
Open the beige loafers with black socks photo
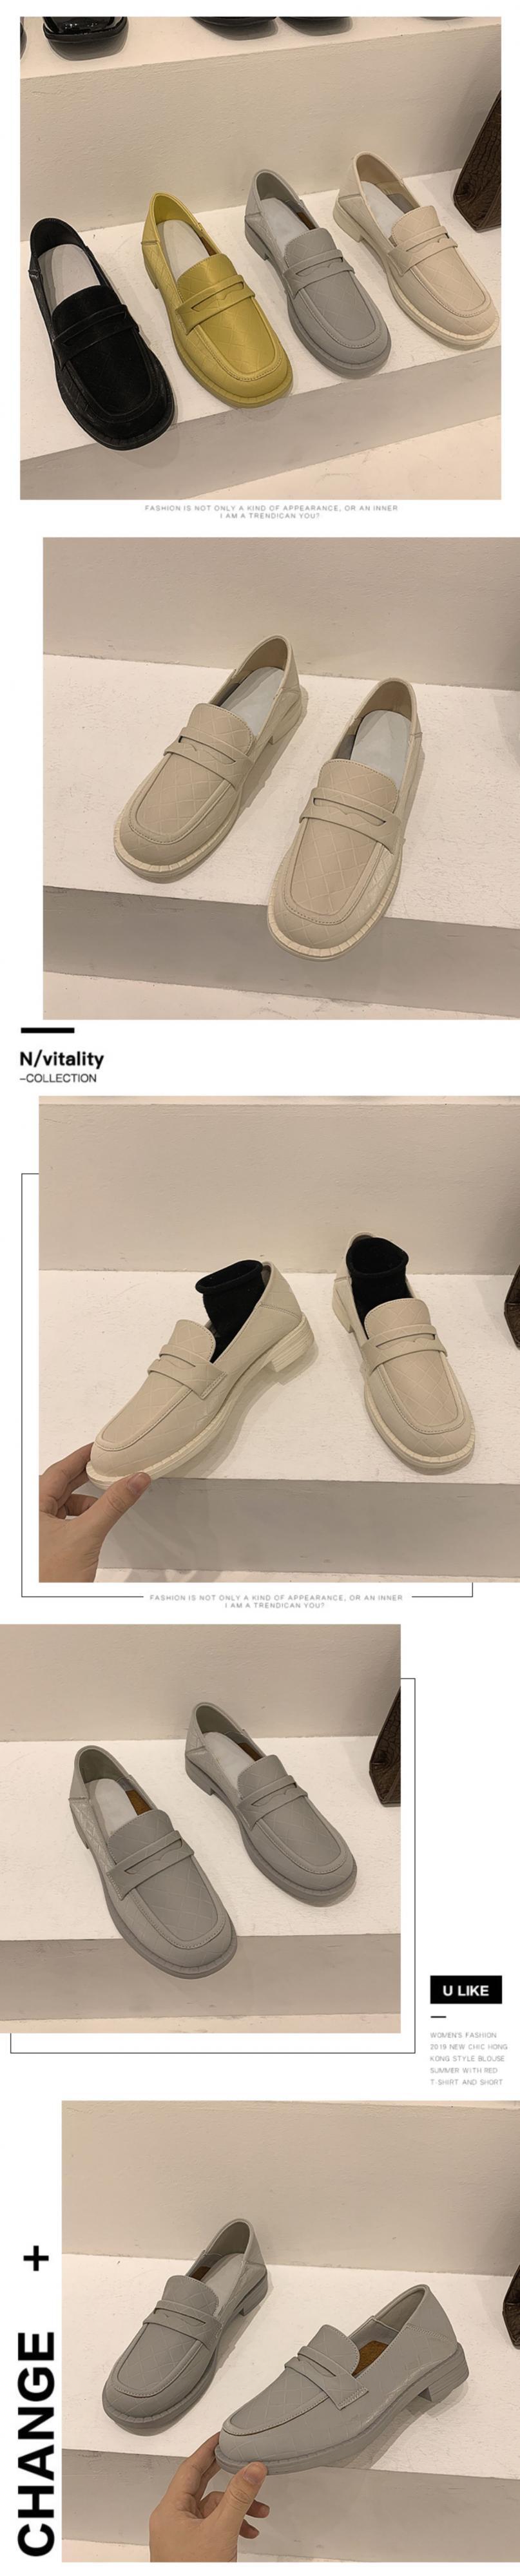point(279,1339)
